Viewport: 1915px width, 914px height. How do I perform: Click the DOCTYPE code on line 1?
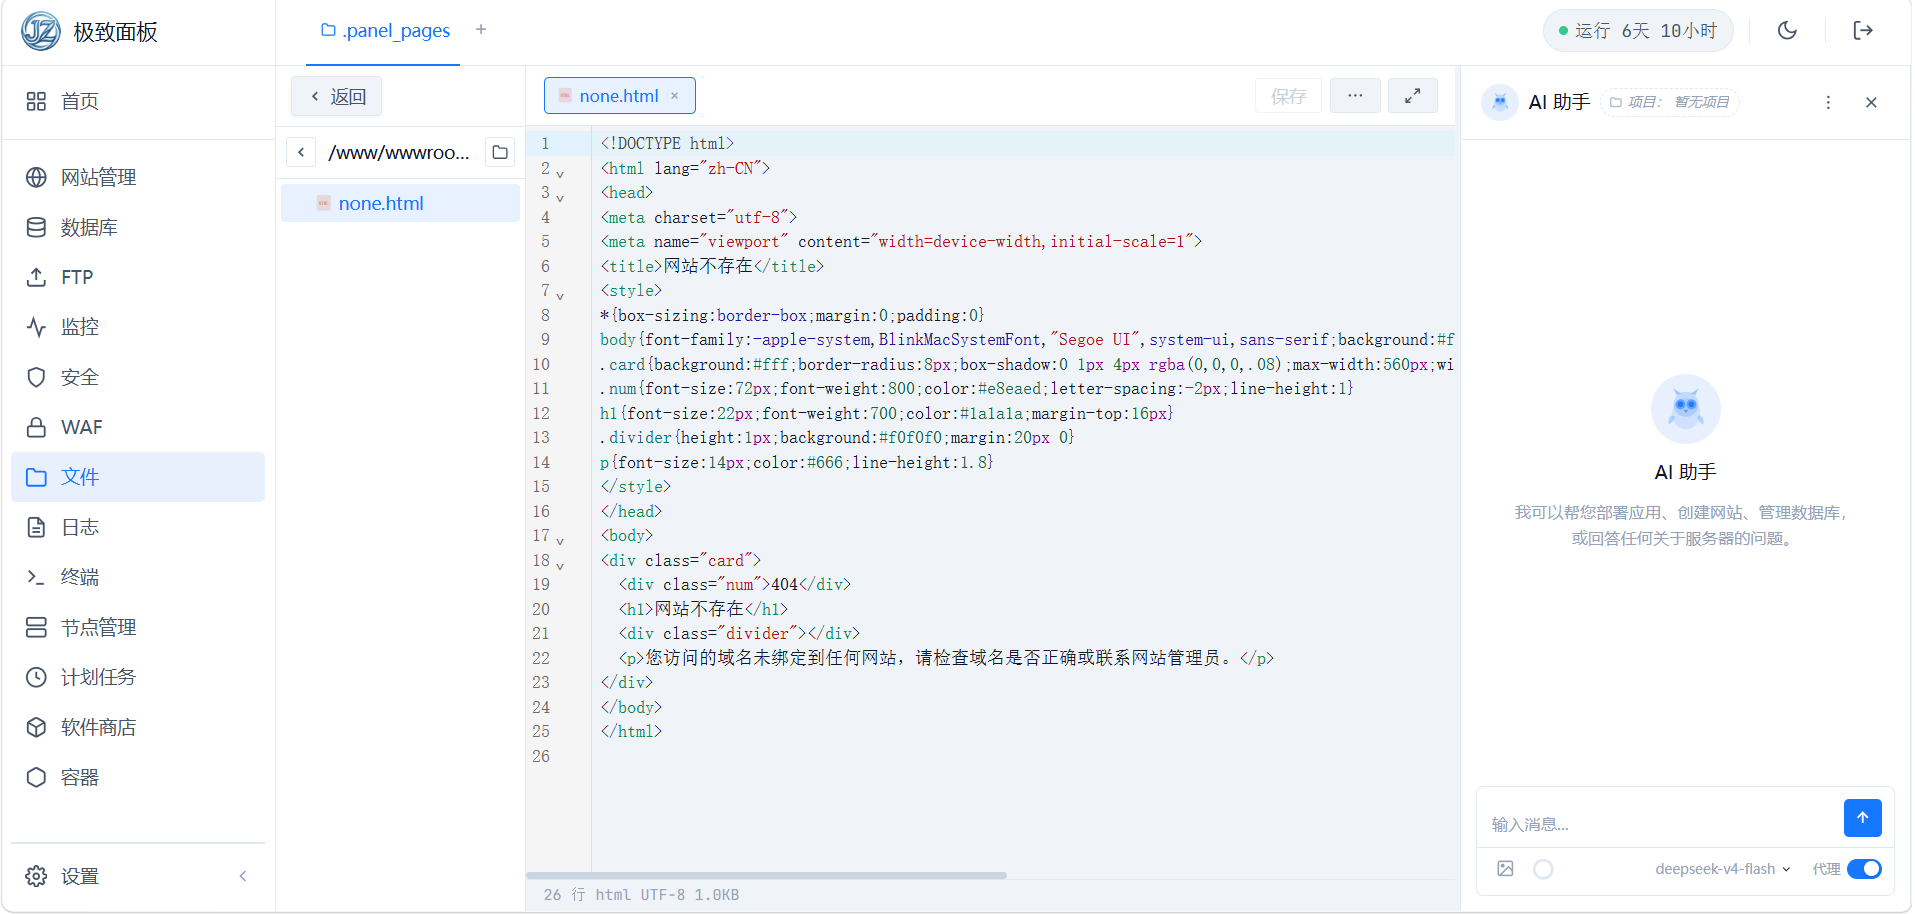coord(667,144)
